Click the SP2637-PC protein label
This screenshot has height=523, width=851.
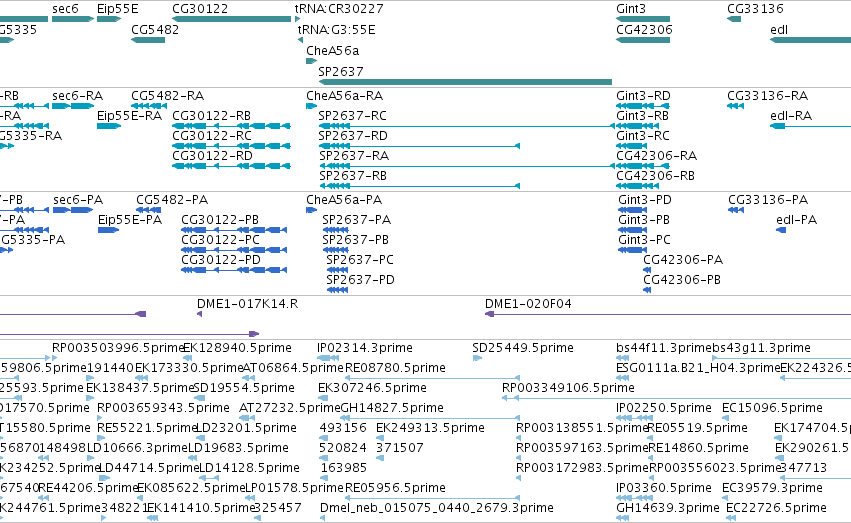point(360,260)
